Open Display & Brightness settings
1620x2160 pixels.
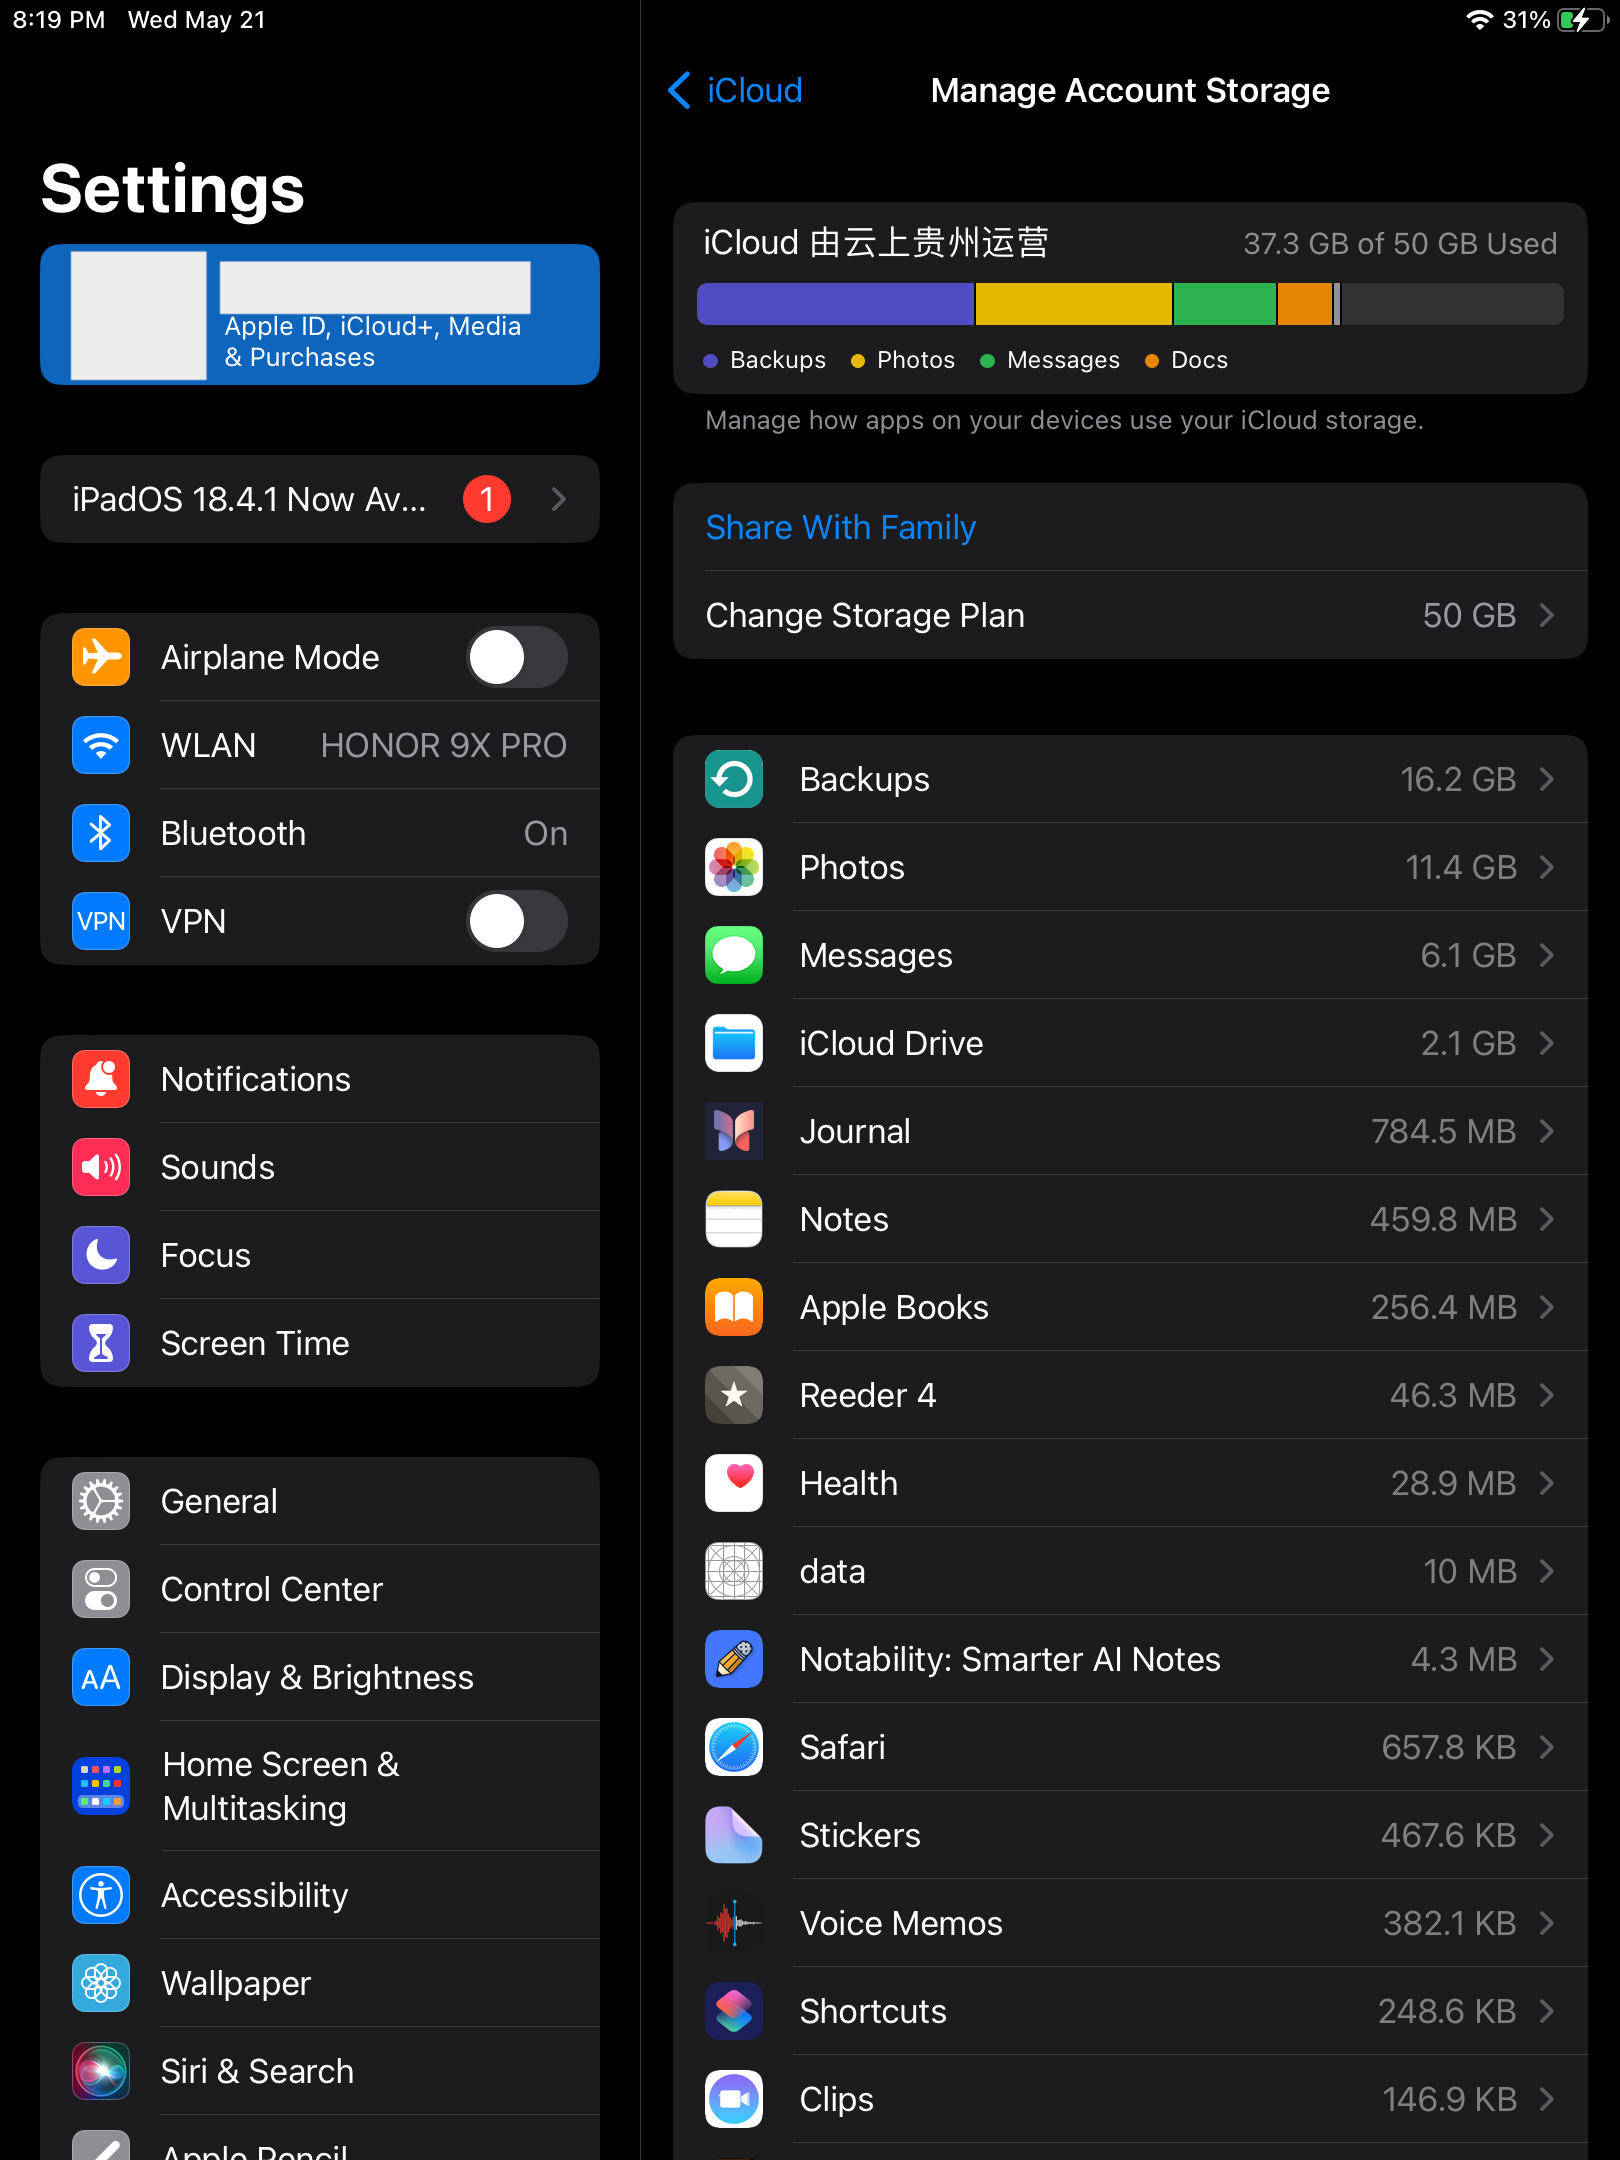[x=320, y=1677]
